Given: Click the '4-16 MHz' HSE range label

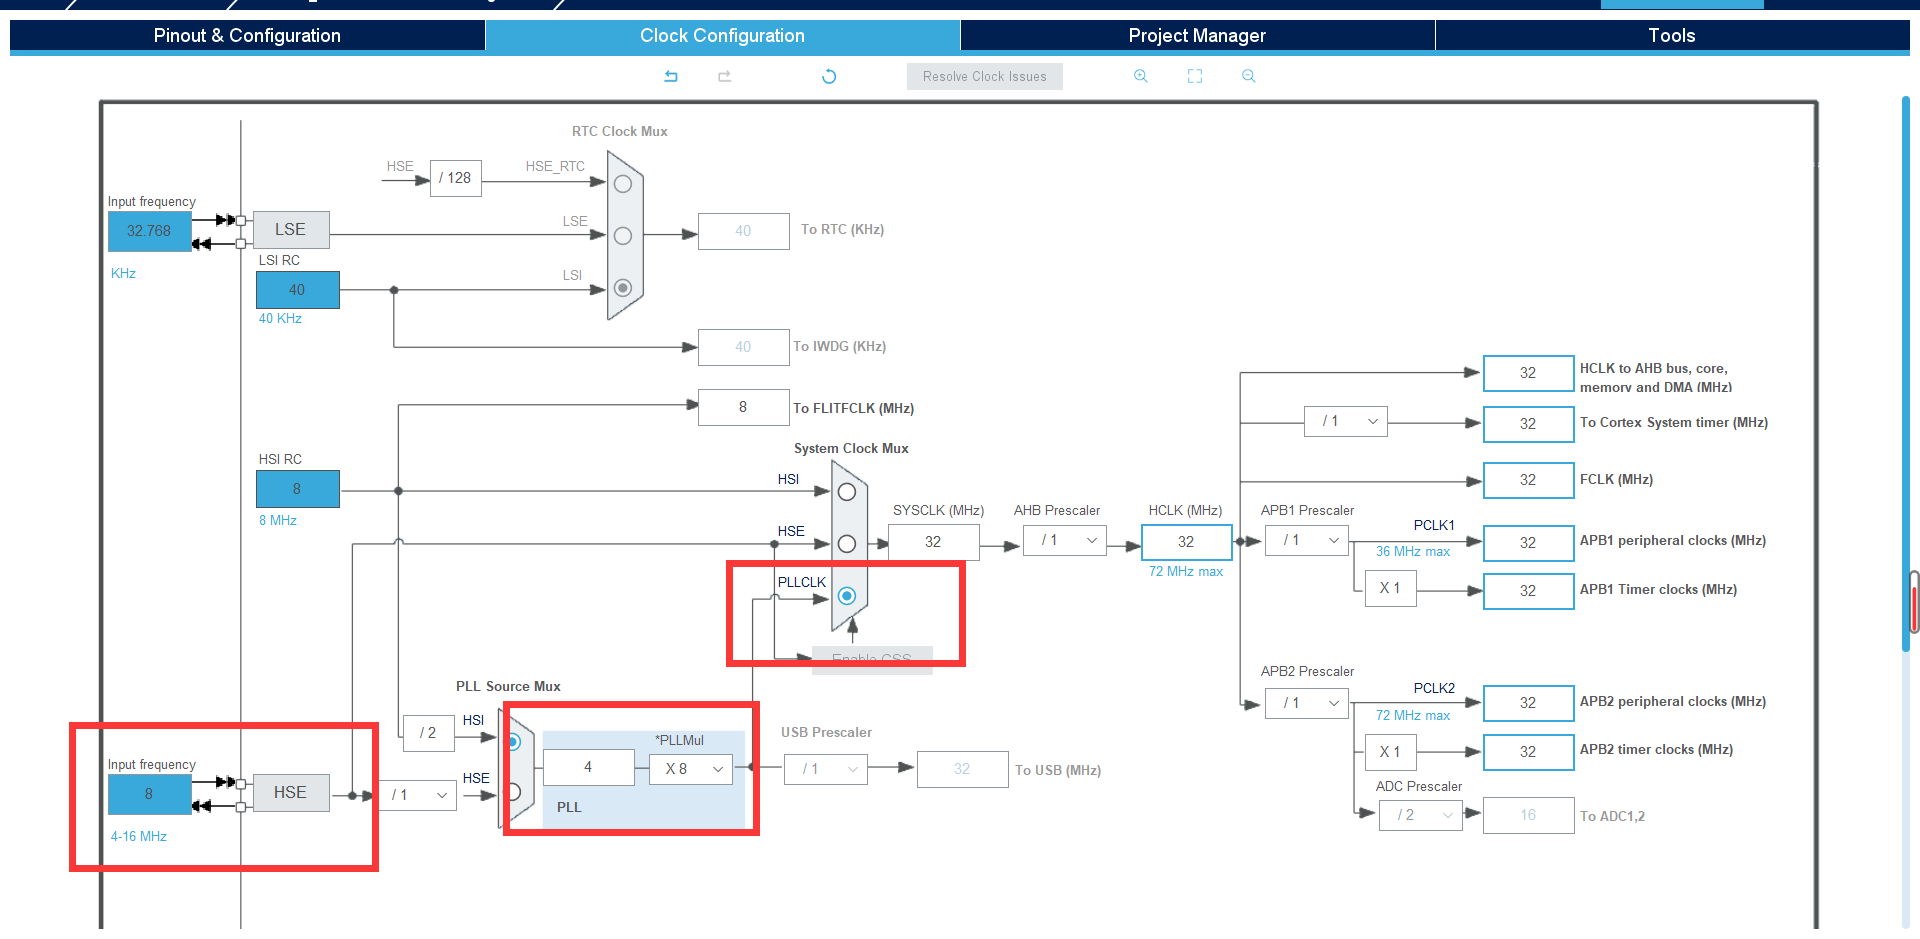Looking at the screenshot, I should coord(139,837).
